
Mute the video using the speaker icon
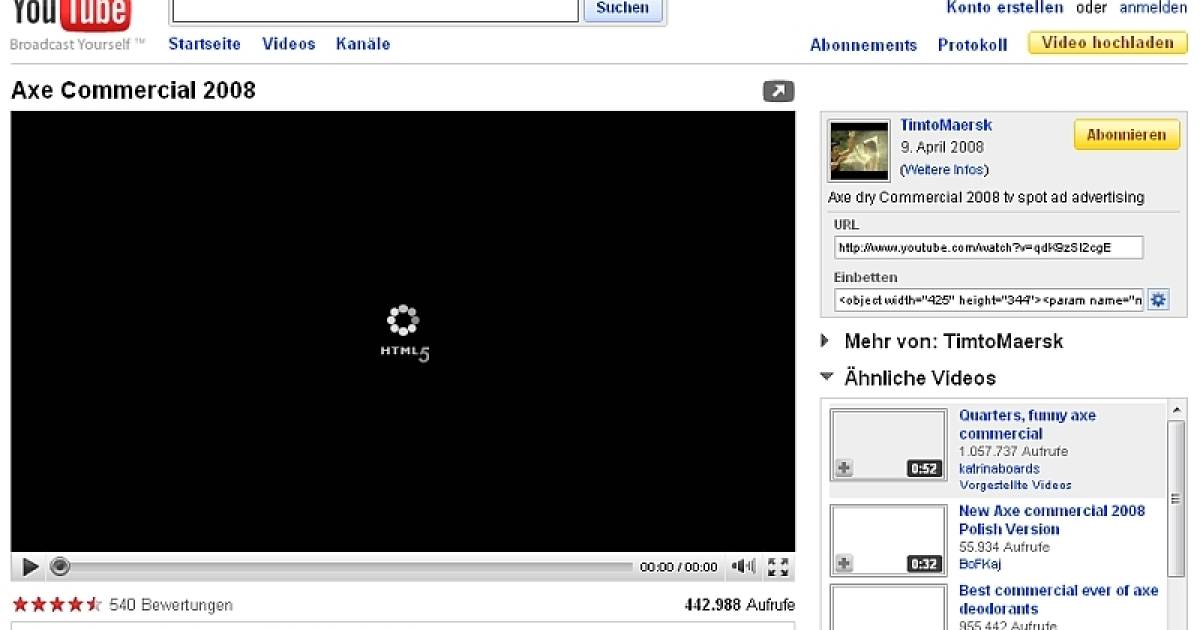pyautogui.click(x=743, y=567)
